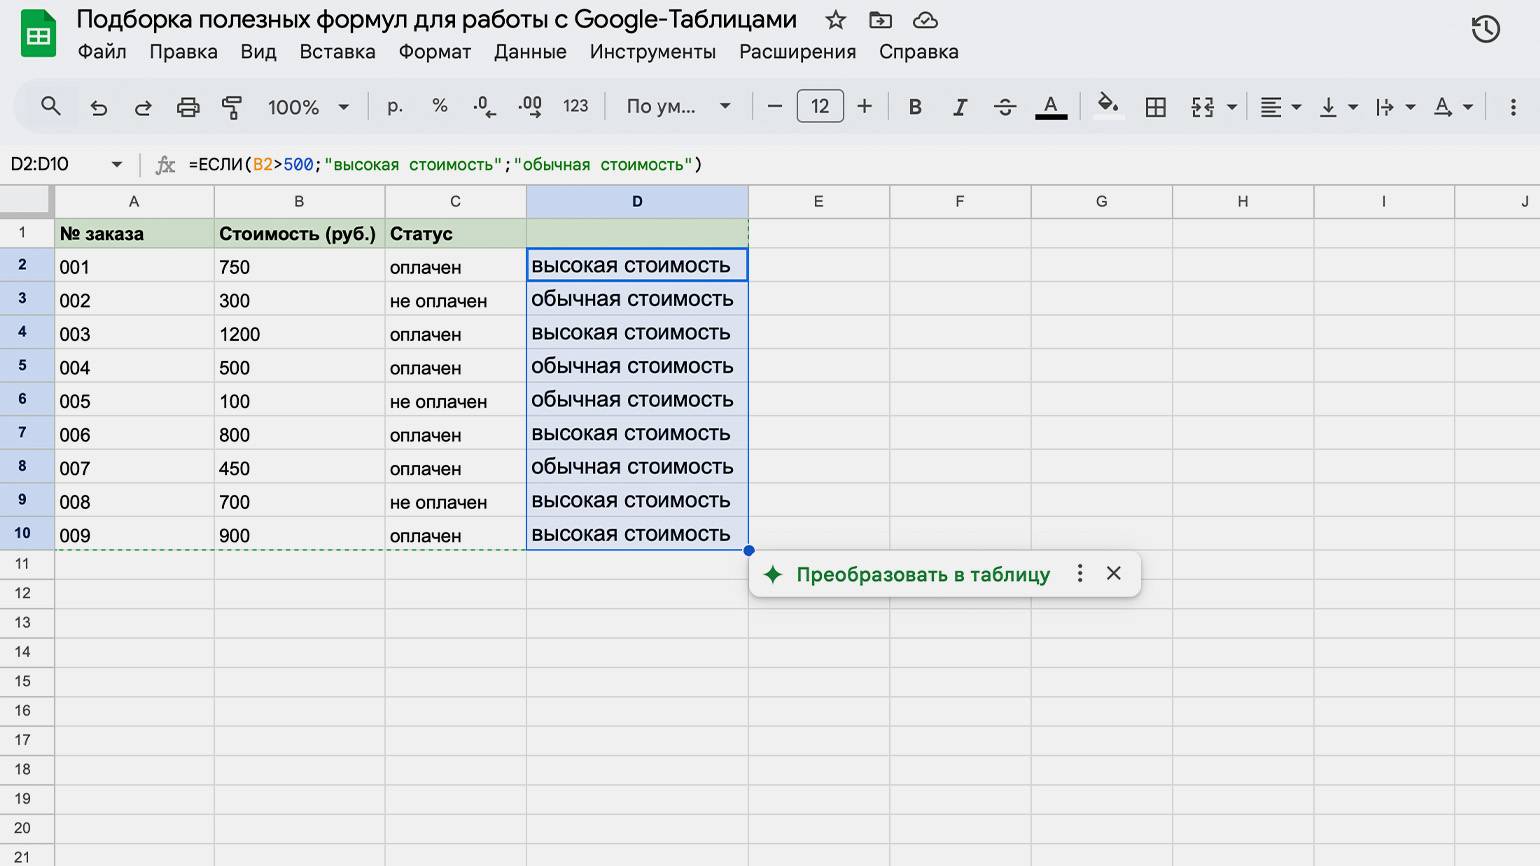Open the Справка menu
Image resolution: width=1540 pixels, height=866 pixels.
click(918, 52)
